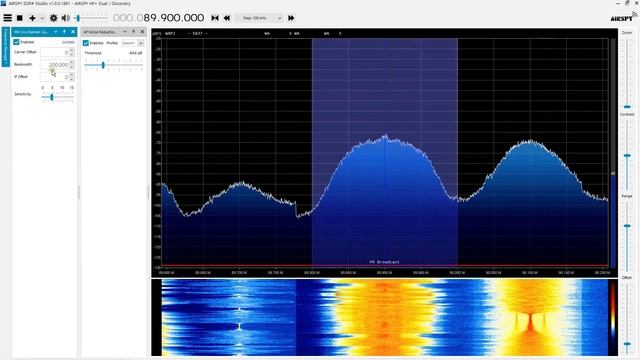Open the FM Co-Channel panel options arrow
Screen dimensions: 640x360
[56, 32]
